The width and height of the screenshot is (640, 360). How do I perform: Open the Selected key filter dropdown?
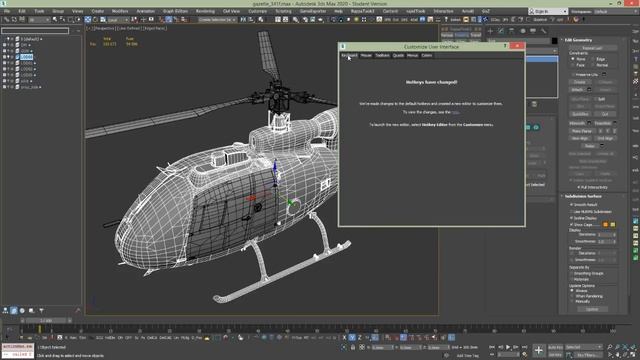[584, 347]
